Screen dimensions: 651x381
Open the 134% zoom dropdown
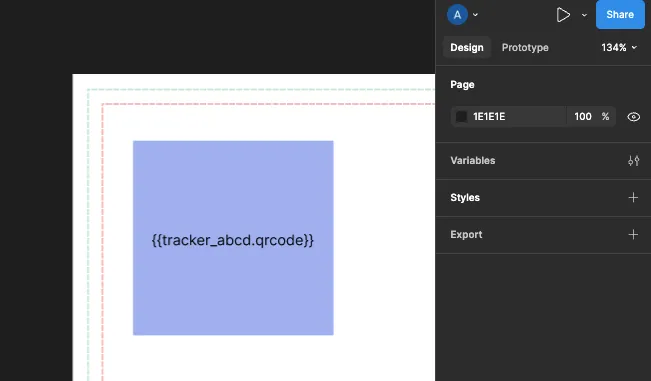tap(619, 47)
